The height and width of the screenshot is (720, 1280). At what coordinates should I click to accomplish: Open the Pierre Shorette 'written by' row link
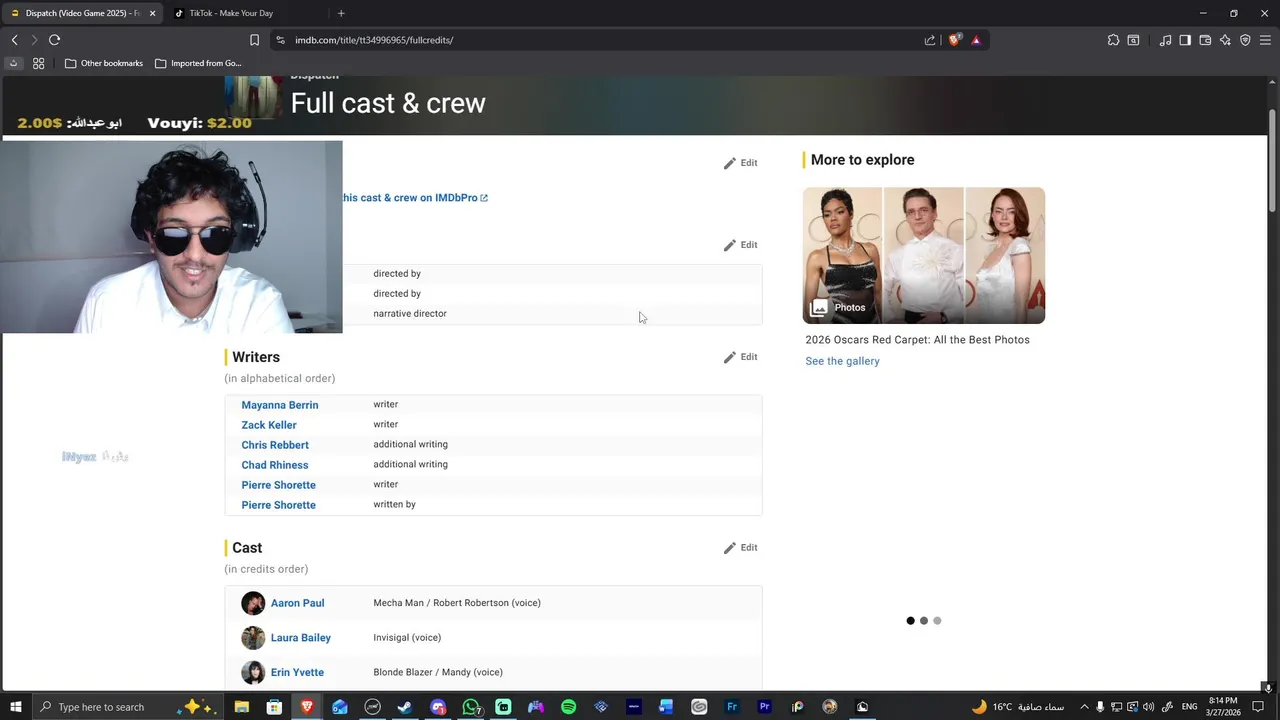click(x=278, y=505)
